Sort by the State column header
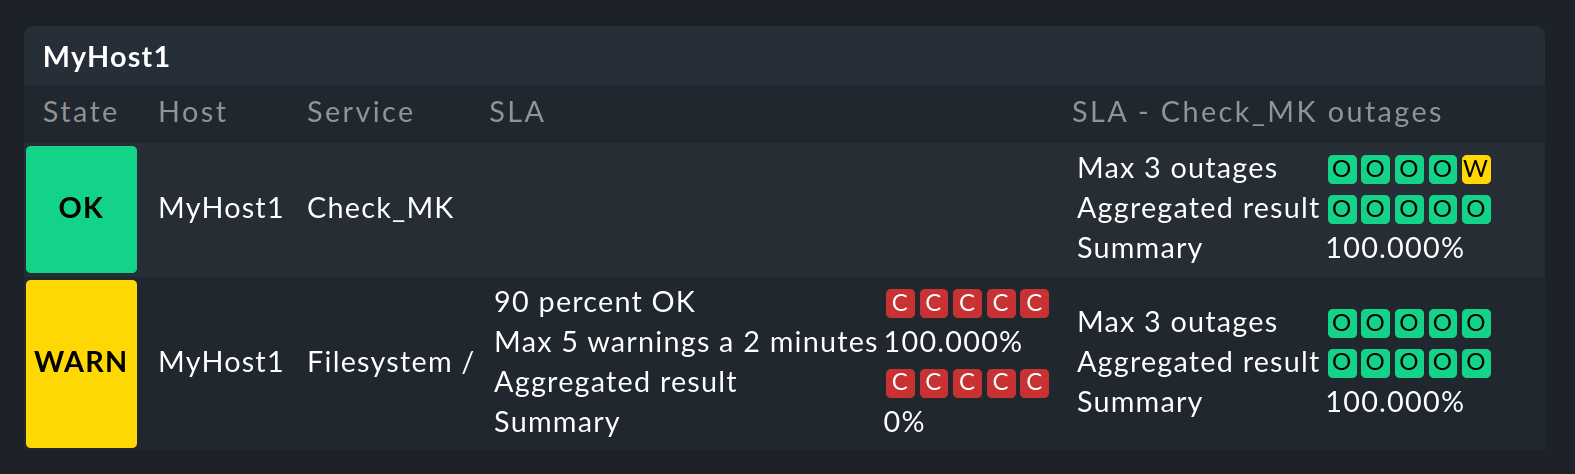 [80, 112]
